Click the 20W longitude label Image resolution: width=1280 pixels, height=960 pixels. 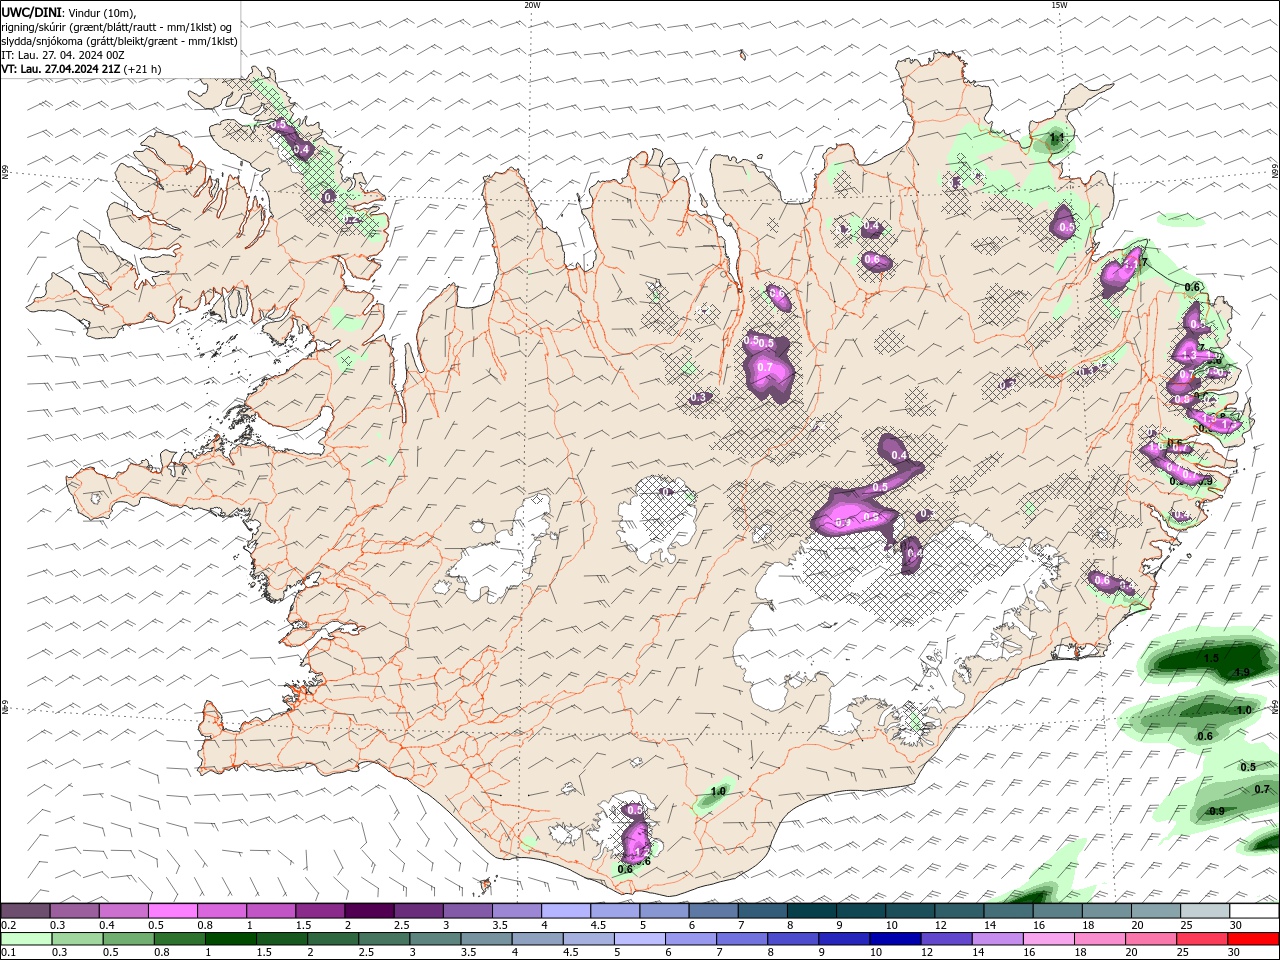(533, 5)
